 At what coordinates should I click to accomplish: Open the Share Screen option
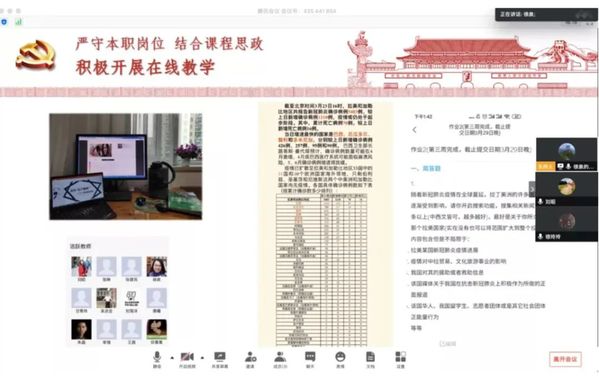(220, 359)
